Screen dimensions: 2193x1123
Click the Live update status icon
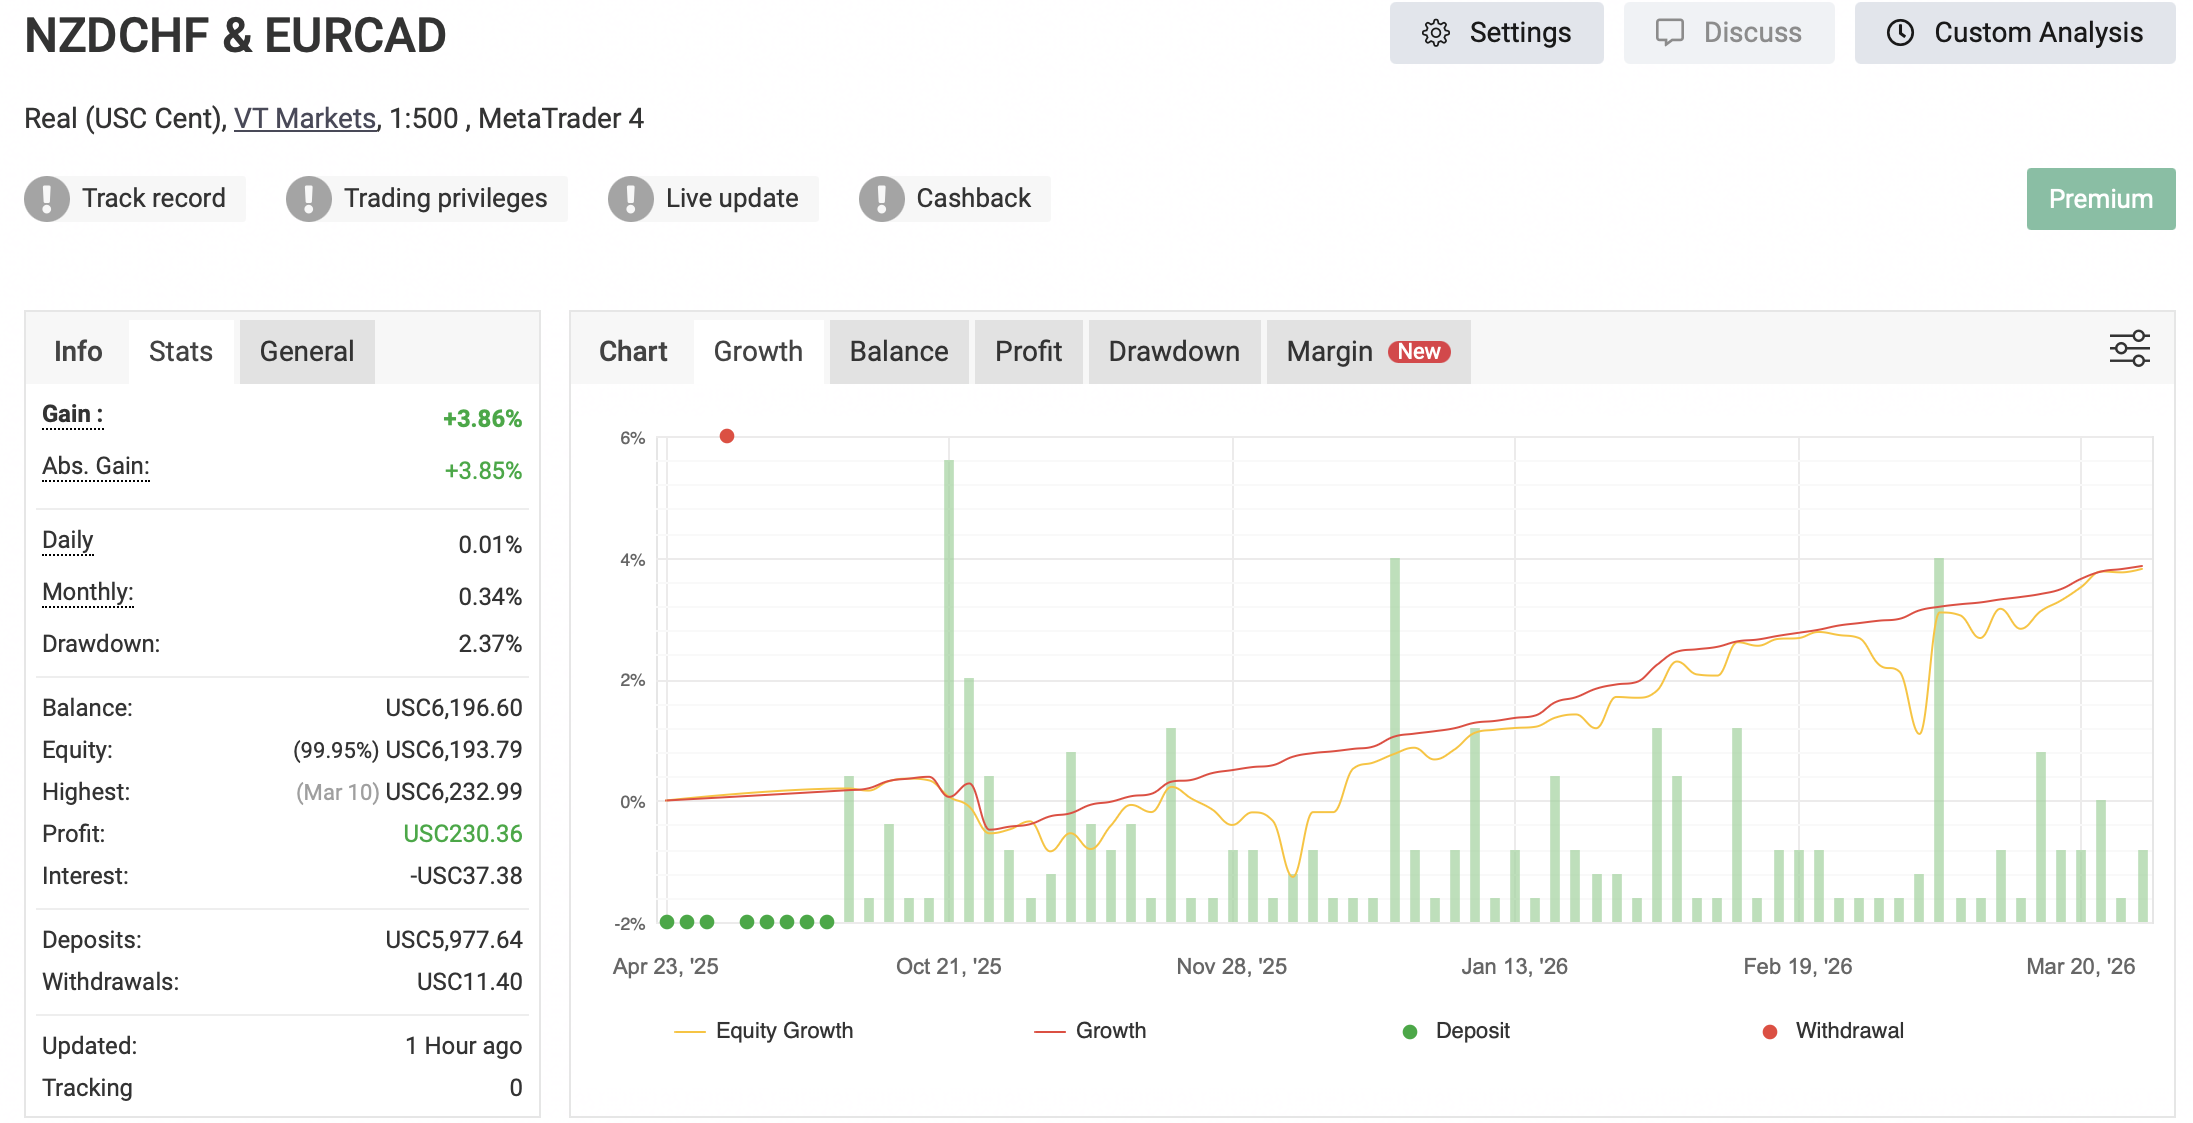pos(631,198)
